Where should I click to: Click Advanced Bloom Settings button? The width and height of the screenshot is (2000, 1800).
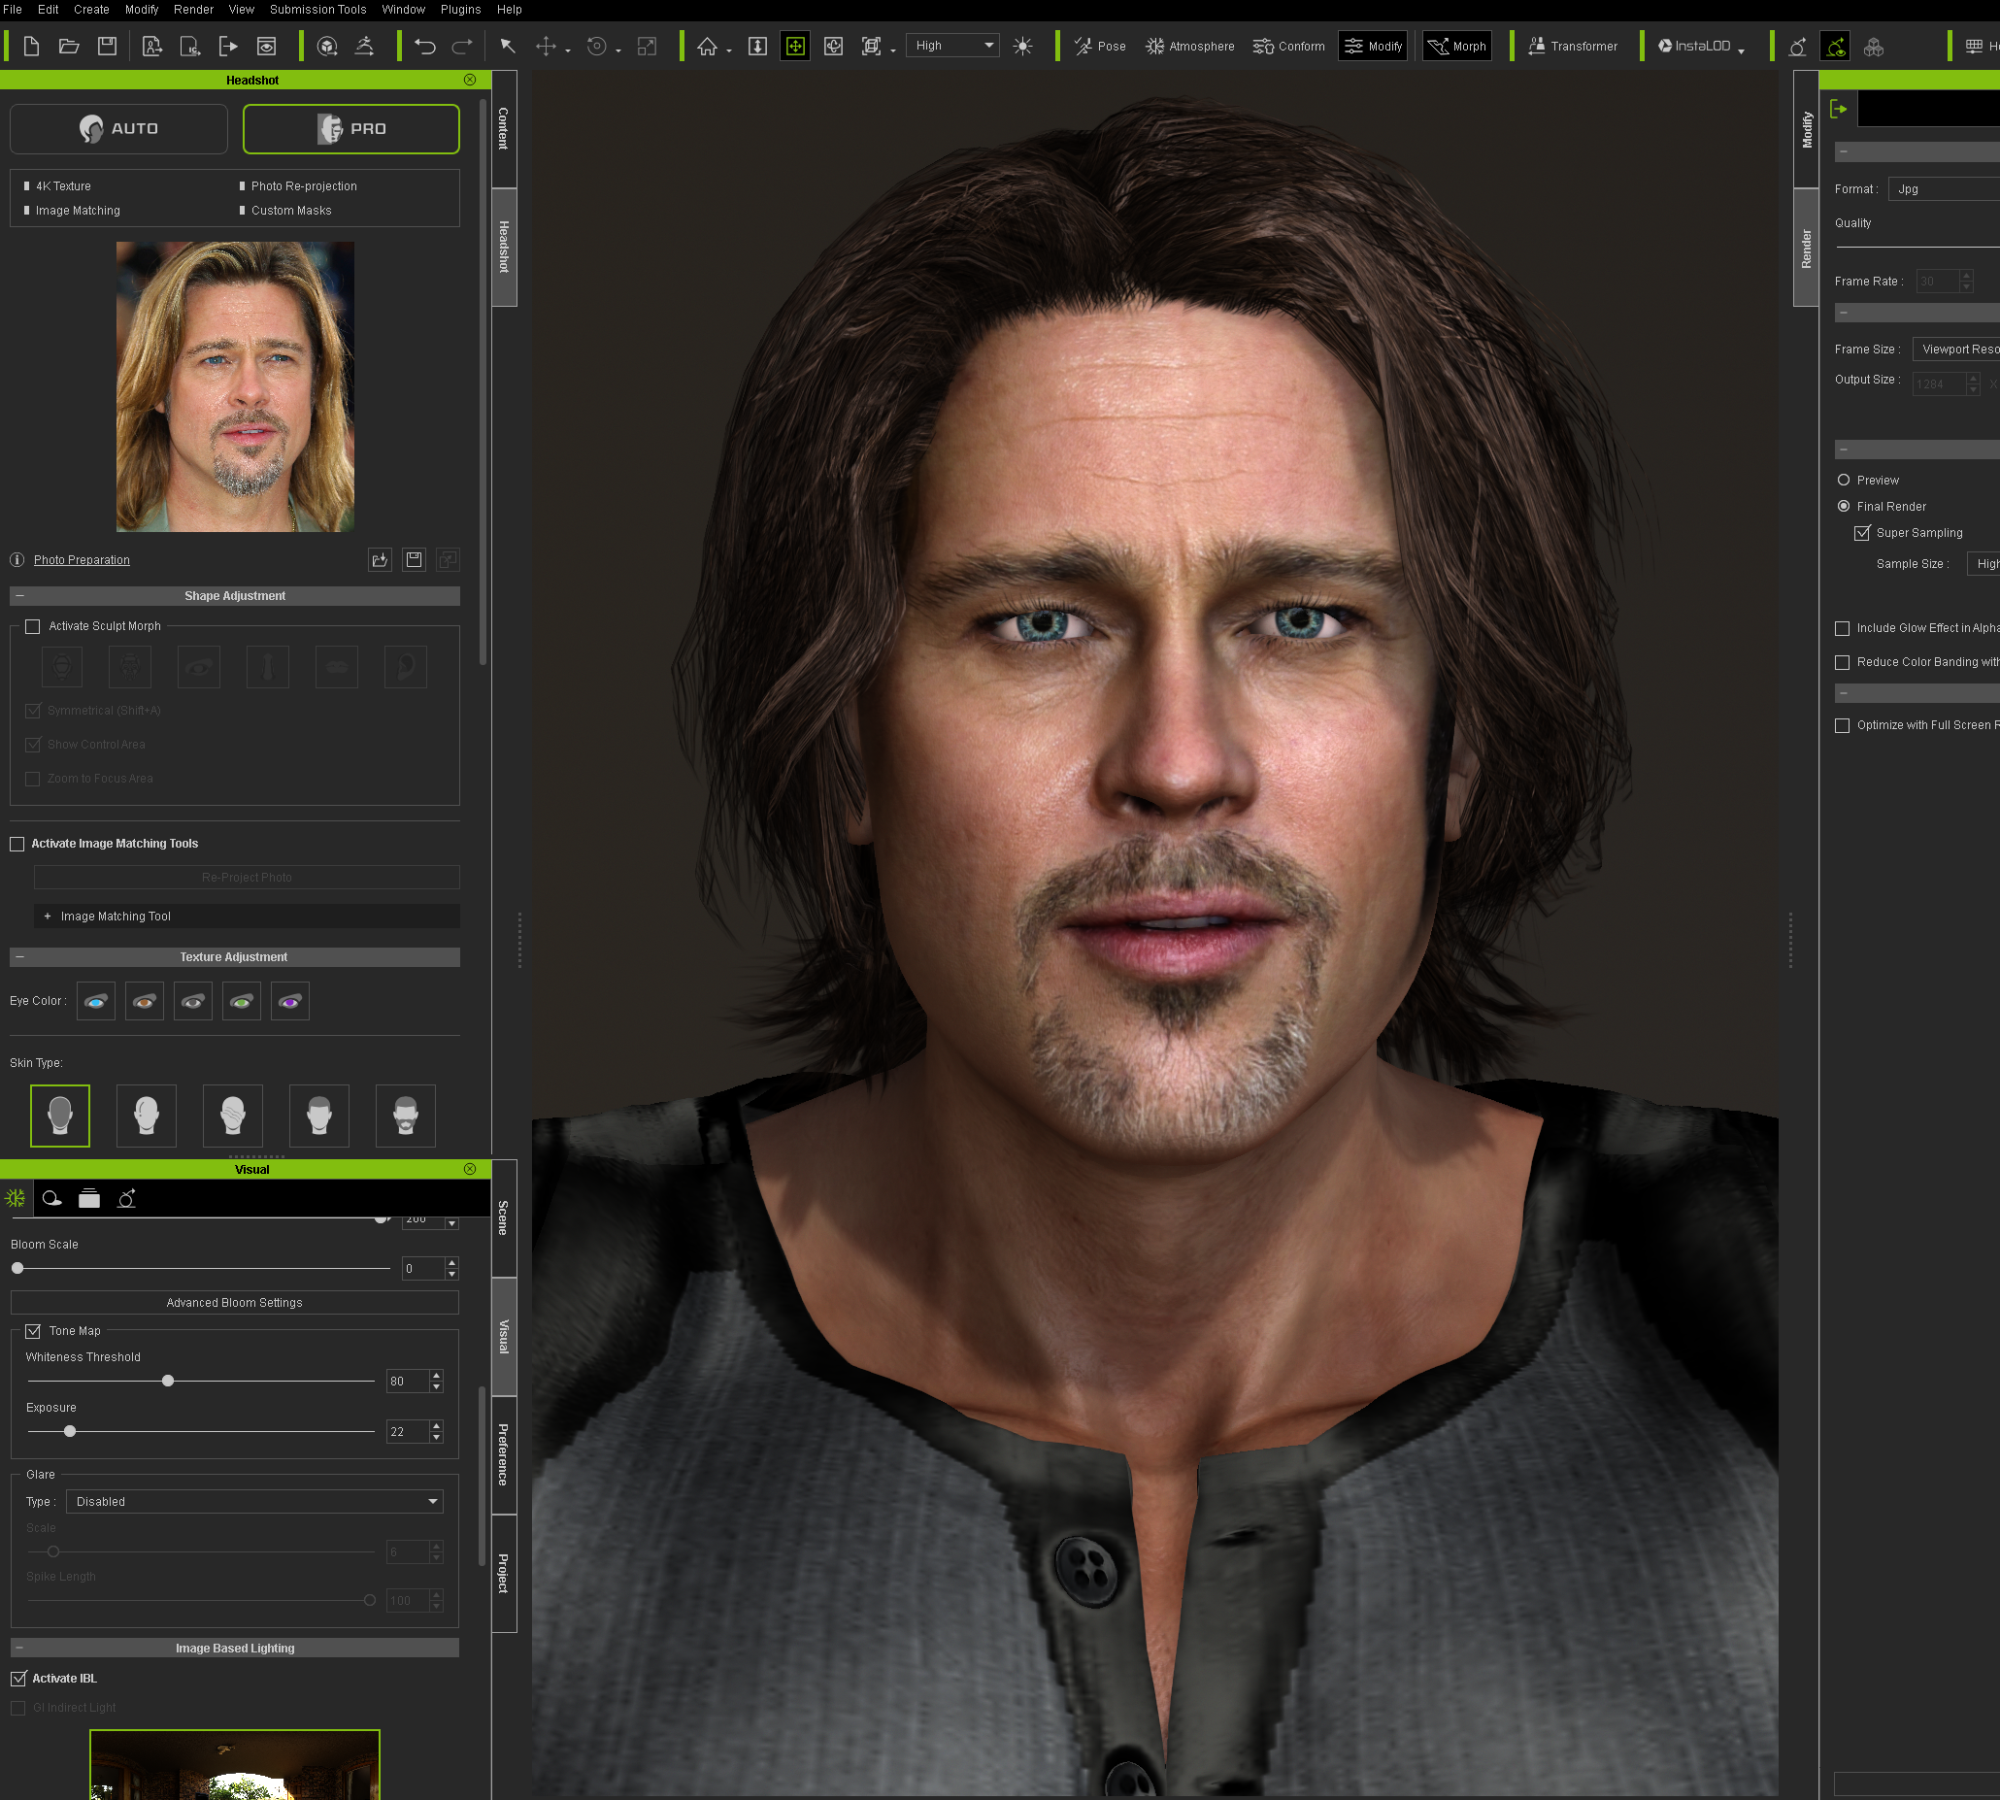tap(235, 1302)
